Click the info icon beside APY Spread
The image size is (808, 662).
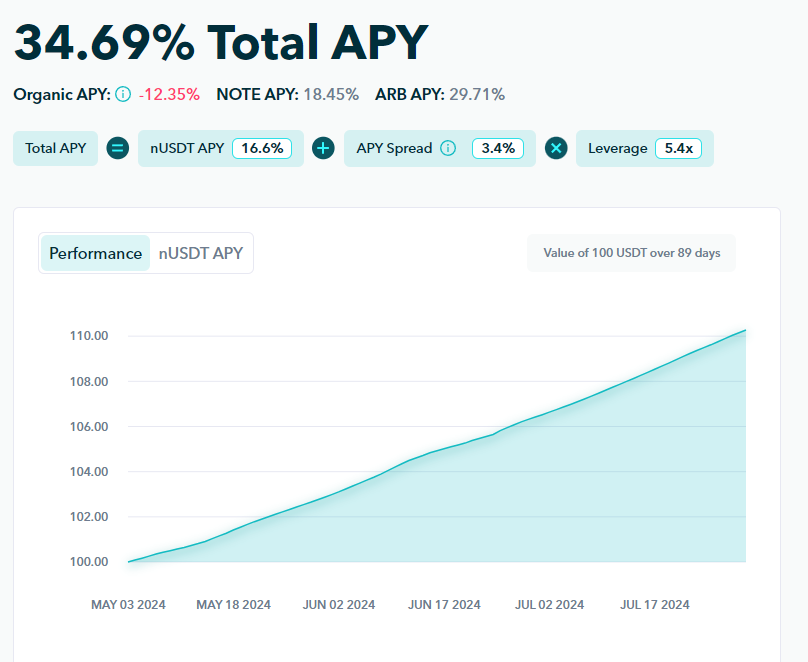448,148
